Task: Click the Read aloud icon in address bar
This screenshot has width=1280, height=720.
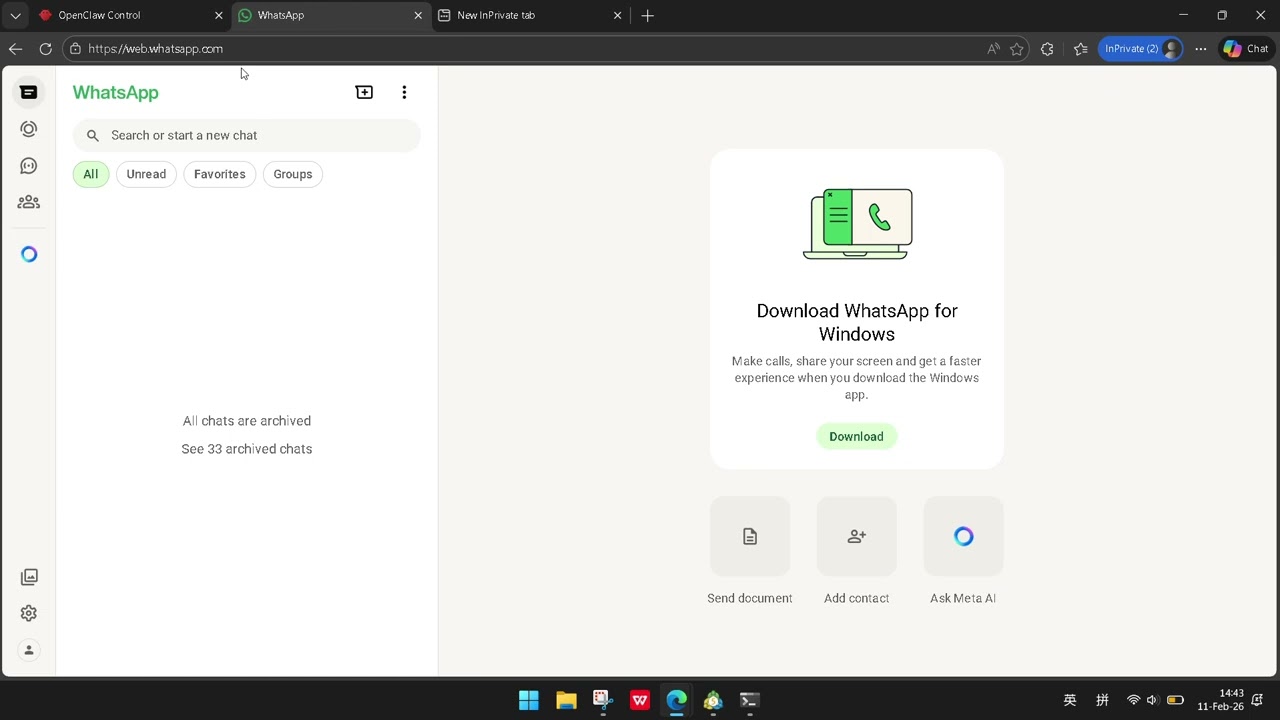Action: tap(993, 48)
